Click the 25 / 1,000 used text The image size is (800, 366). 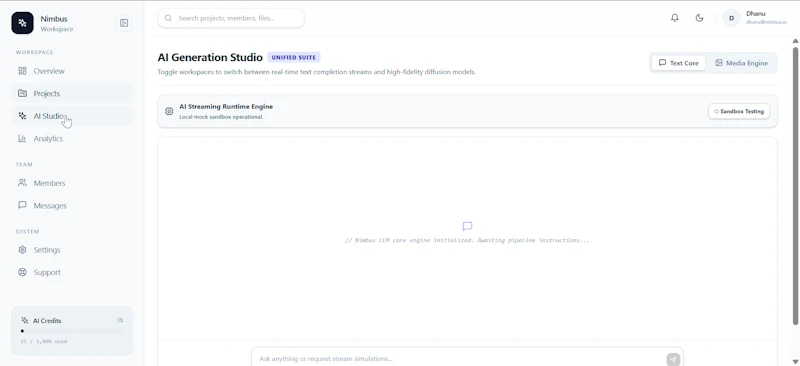click(x=43, y=341)
